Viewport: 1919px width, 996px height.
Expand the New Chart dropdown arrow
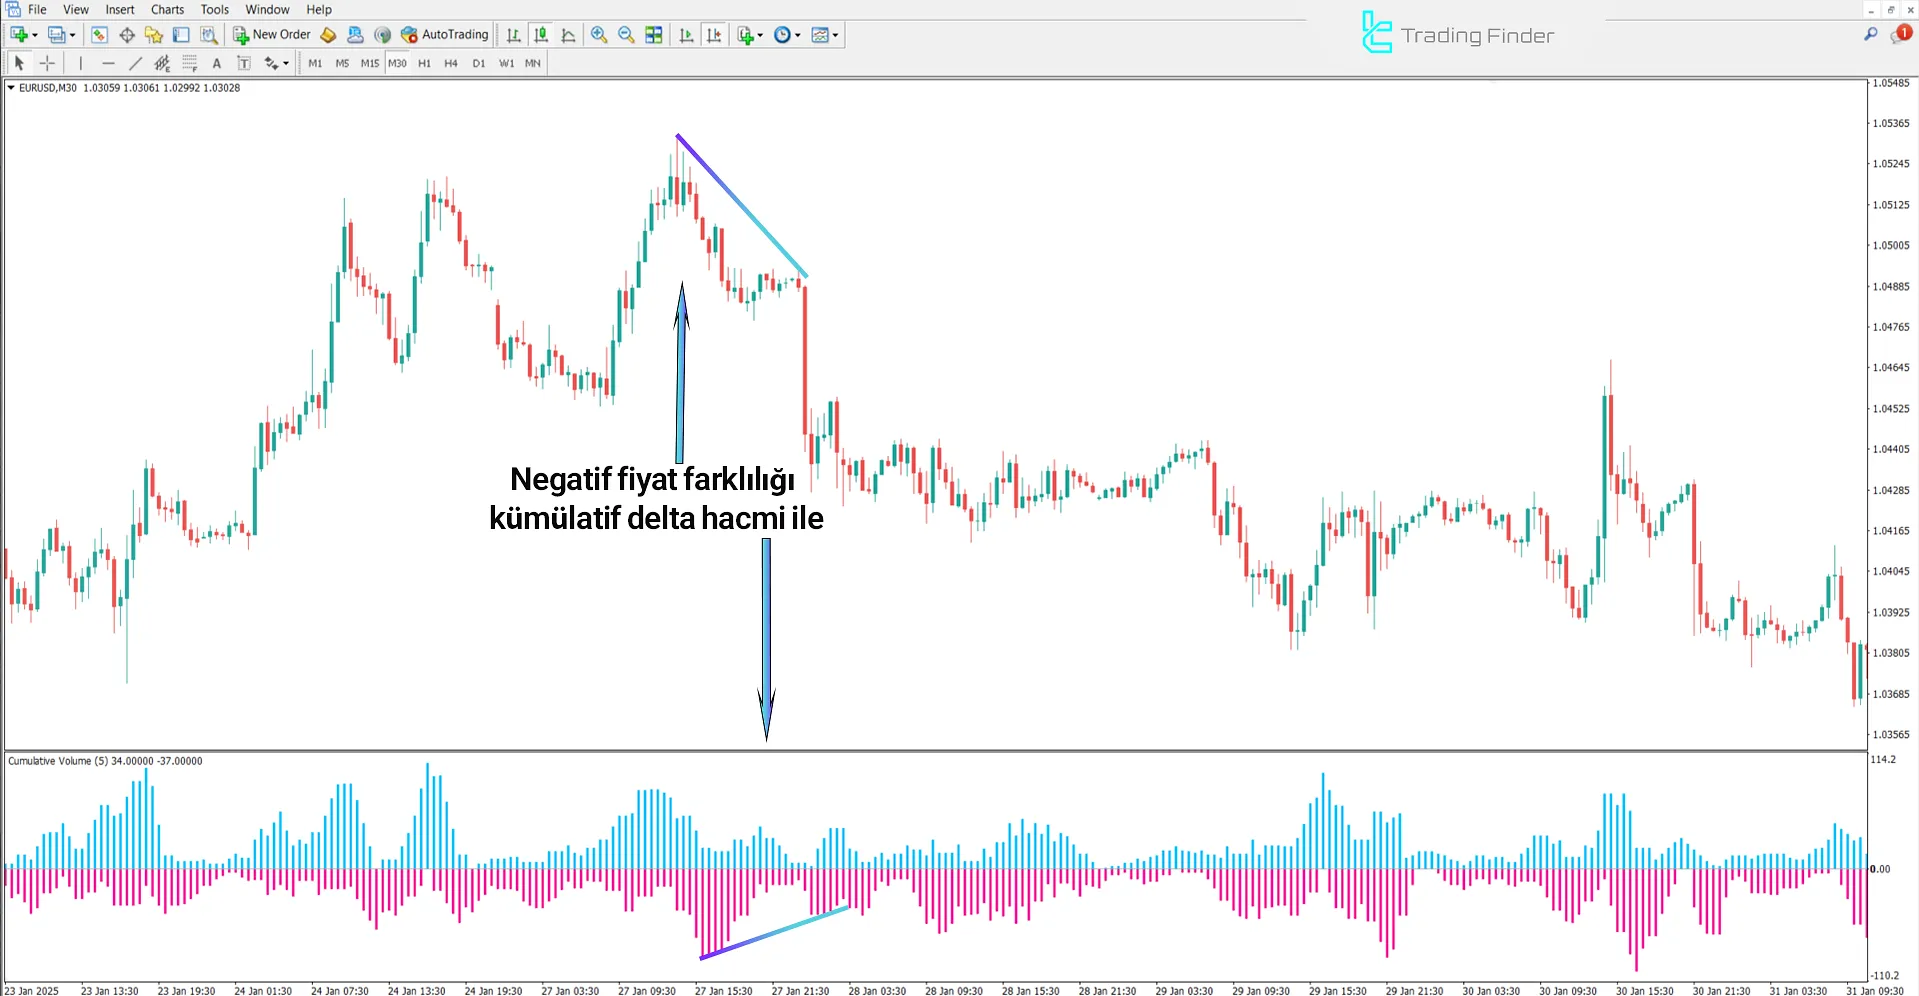[35, 35]
